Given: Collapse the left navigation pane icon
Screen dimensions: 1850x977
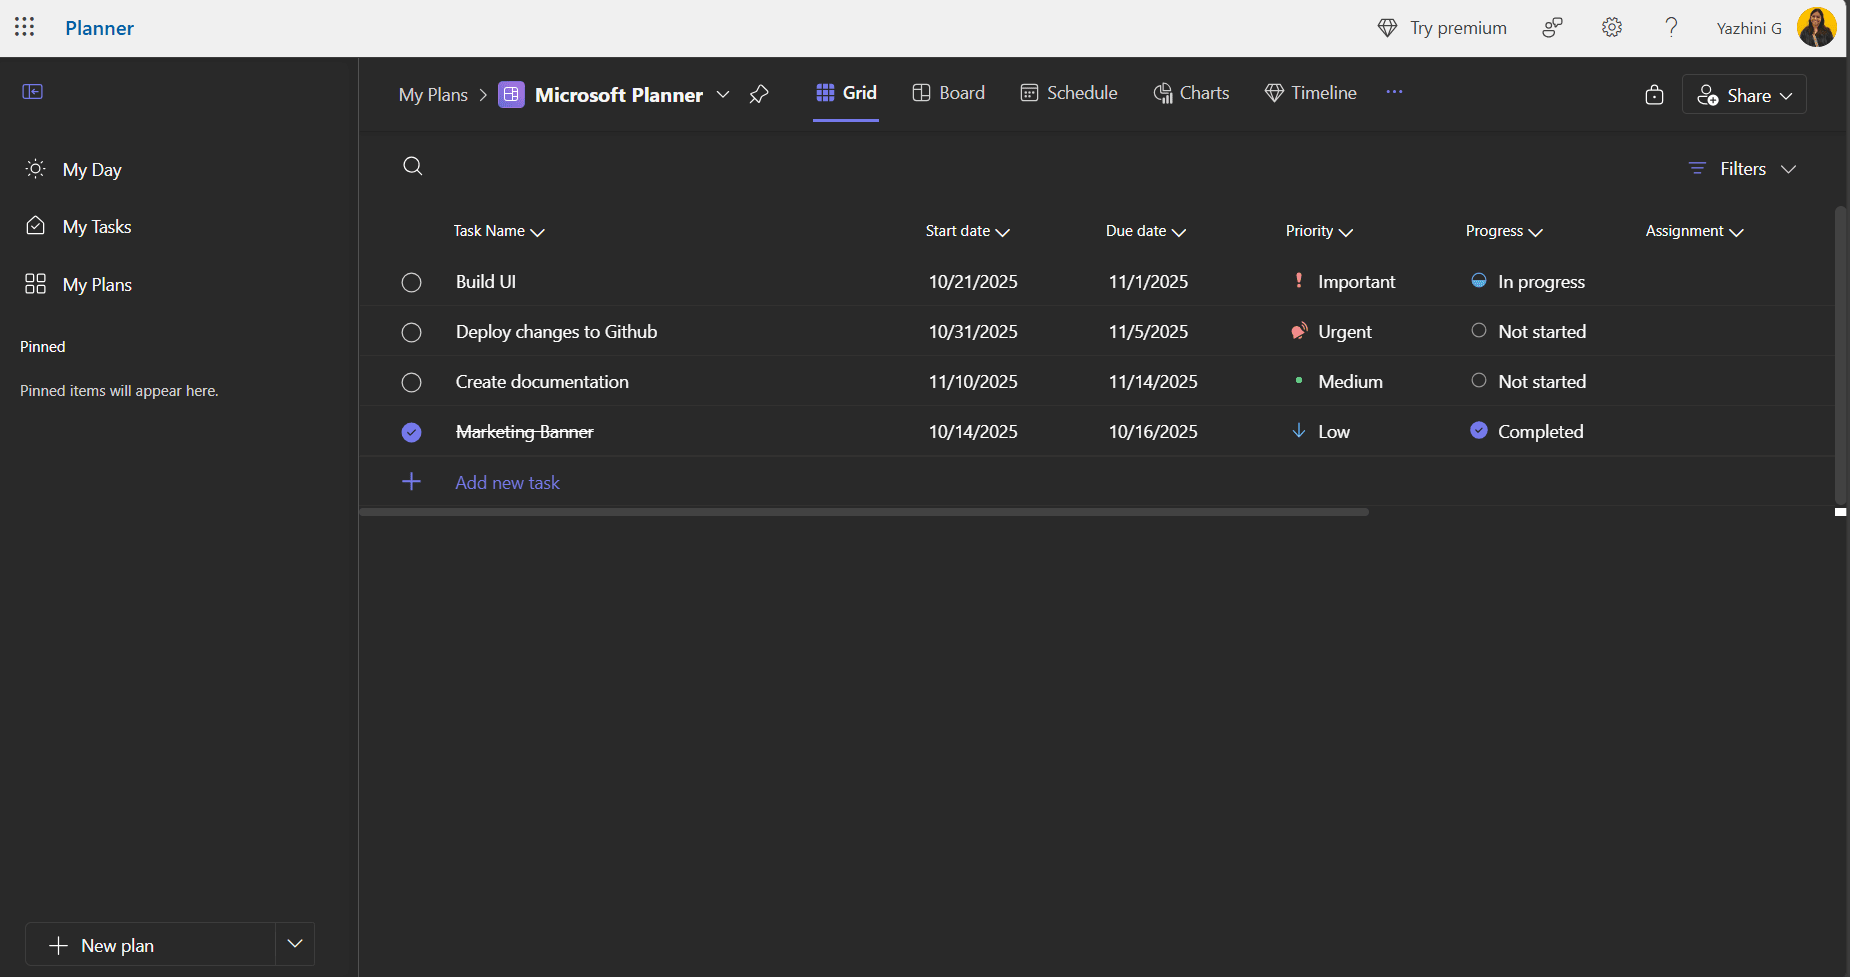Looking at the screenshot, I should coord(33,92).
